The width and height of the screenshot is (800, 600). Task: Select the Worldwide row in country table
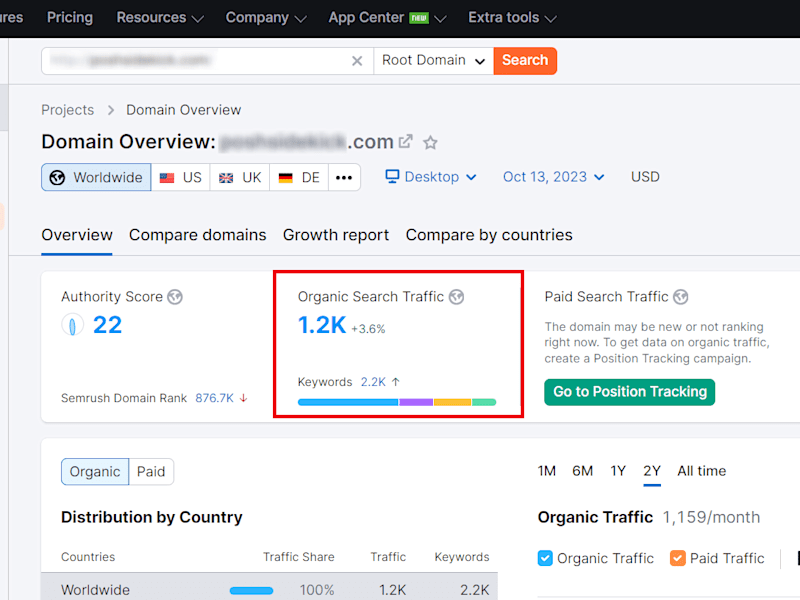[269, 587]
